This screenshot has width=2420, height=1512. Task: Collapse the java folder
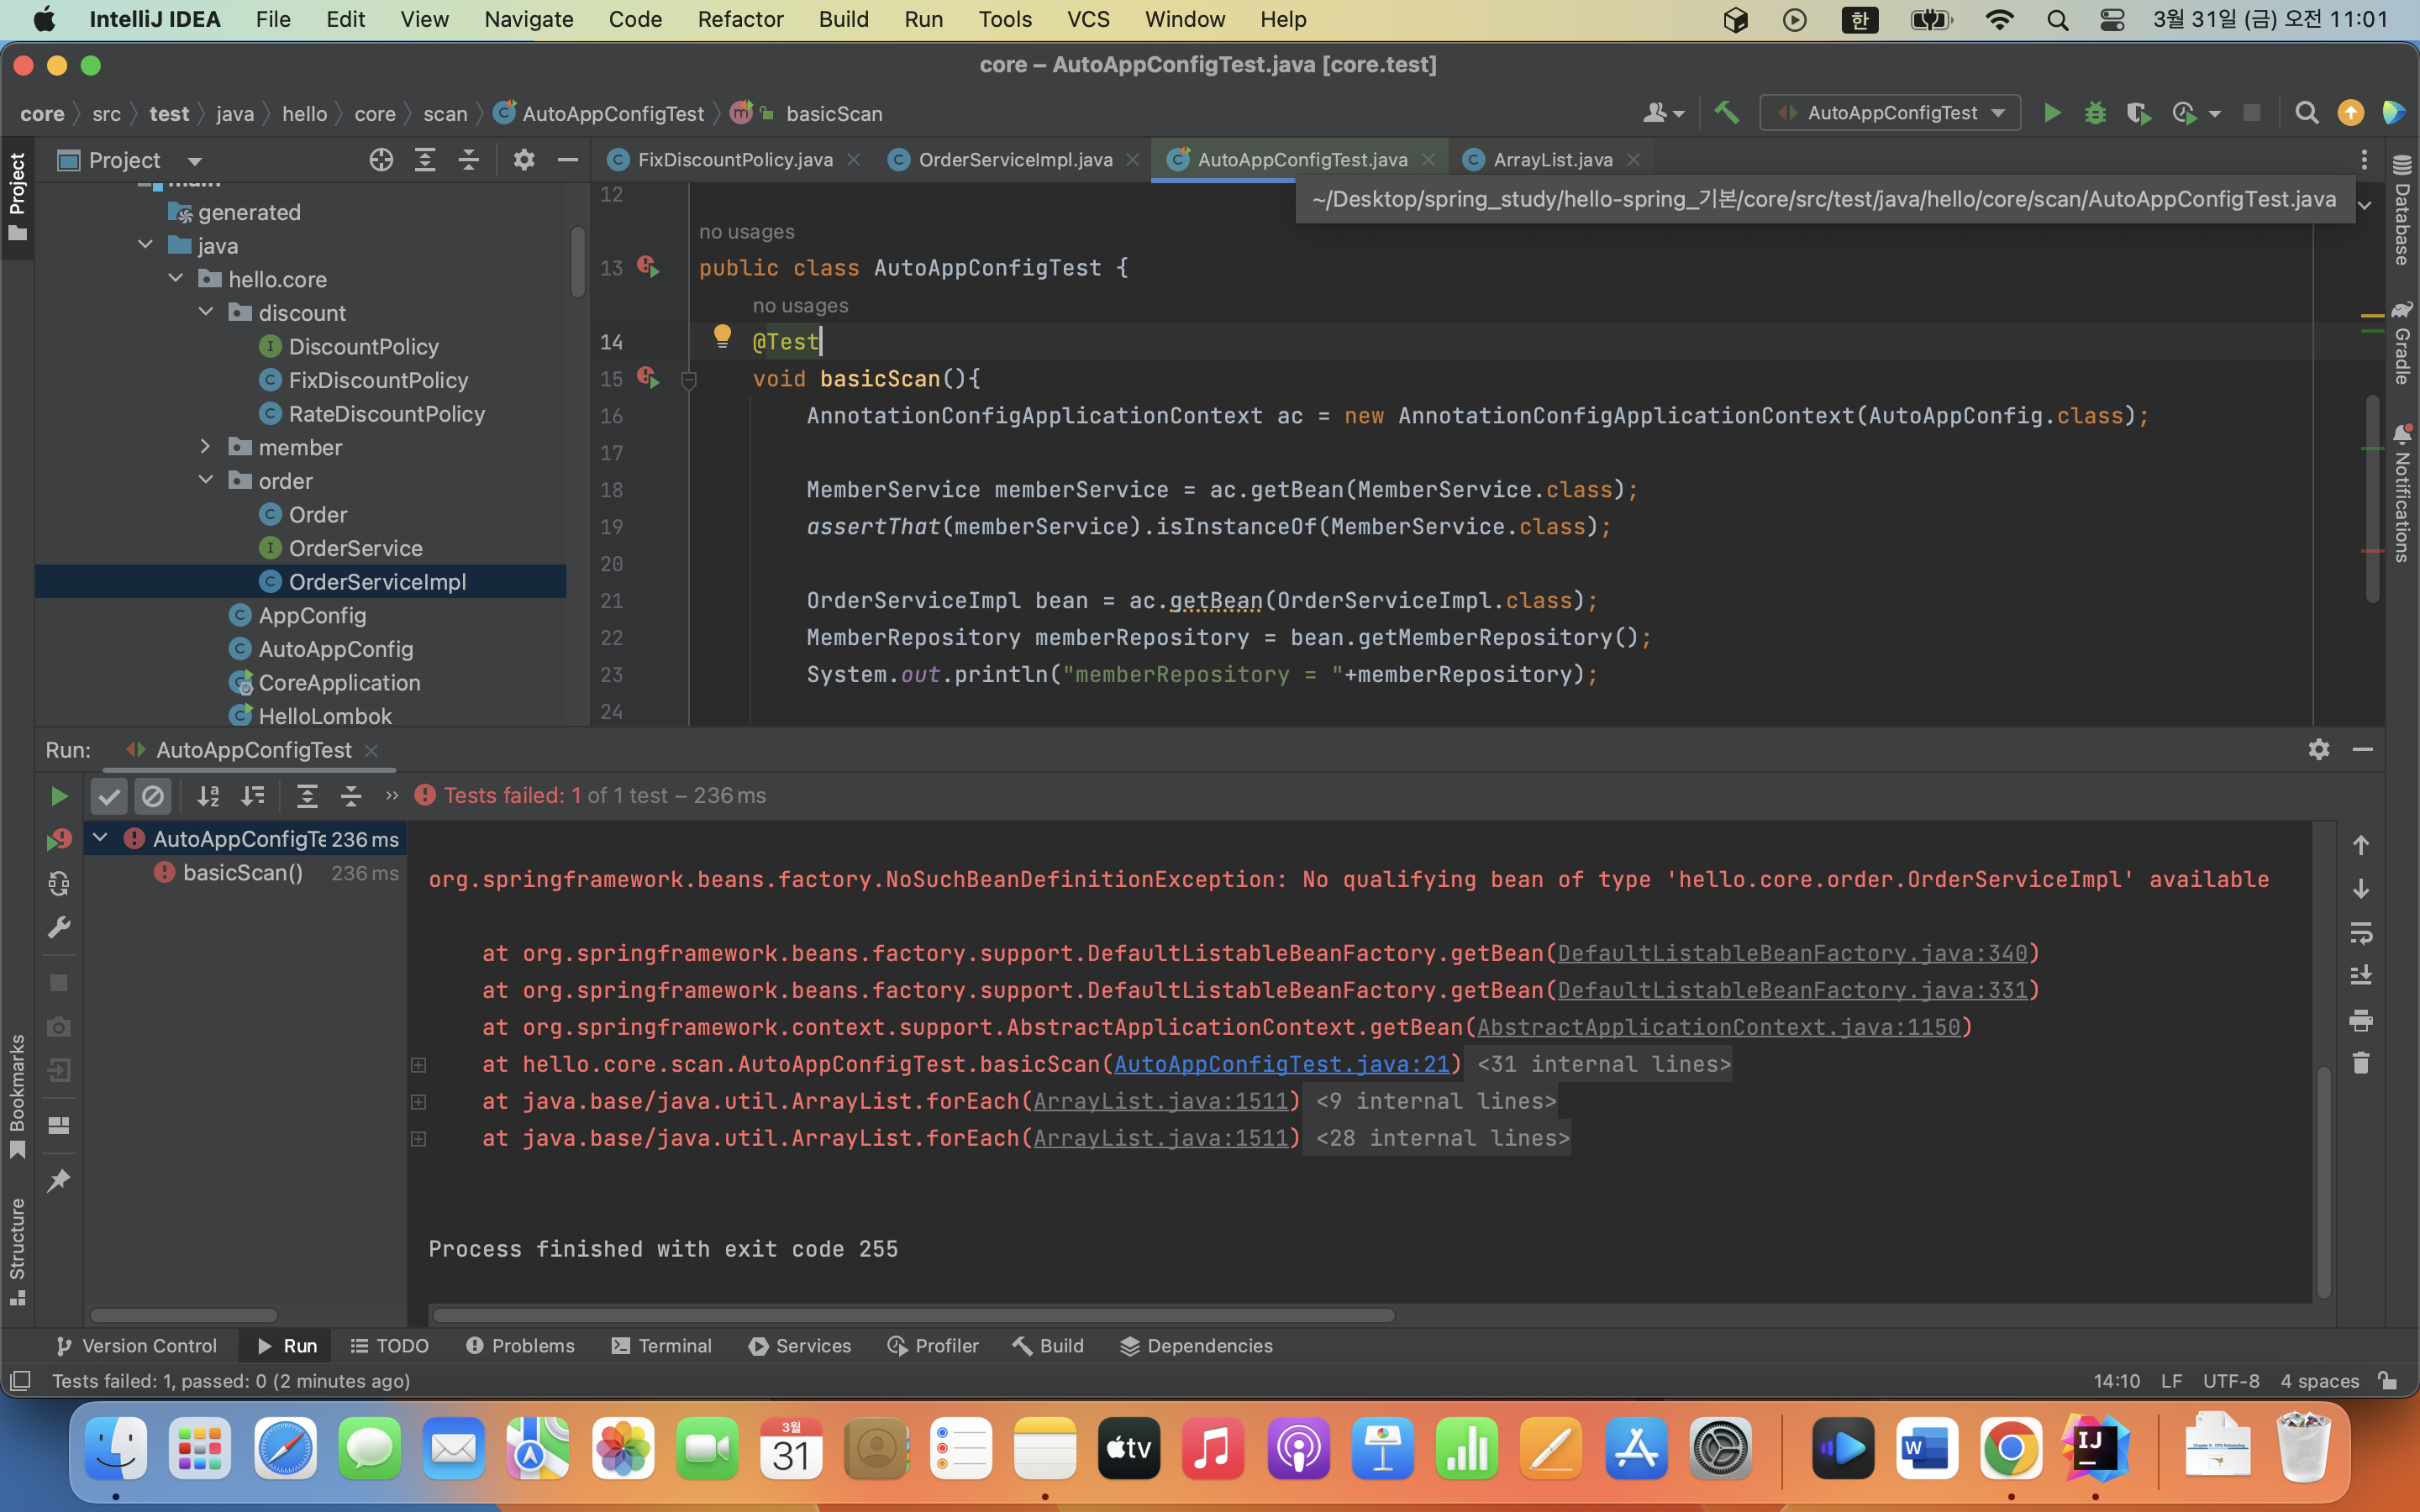[146, 245]
